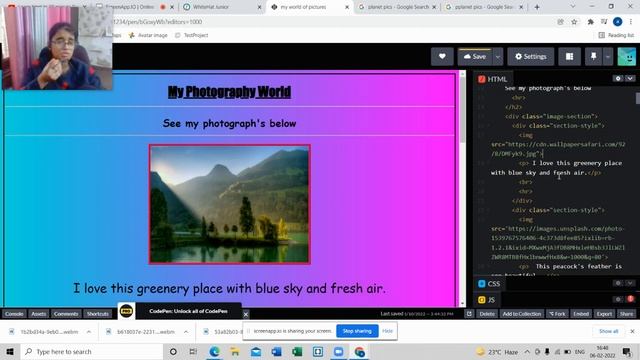The width and height of the screenshot is (640, 360).
Task: Open the Chrome extensions puzzle icon
Action: [590, 22]
